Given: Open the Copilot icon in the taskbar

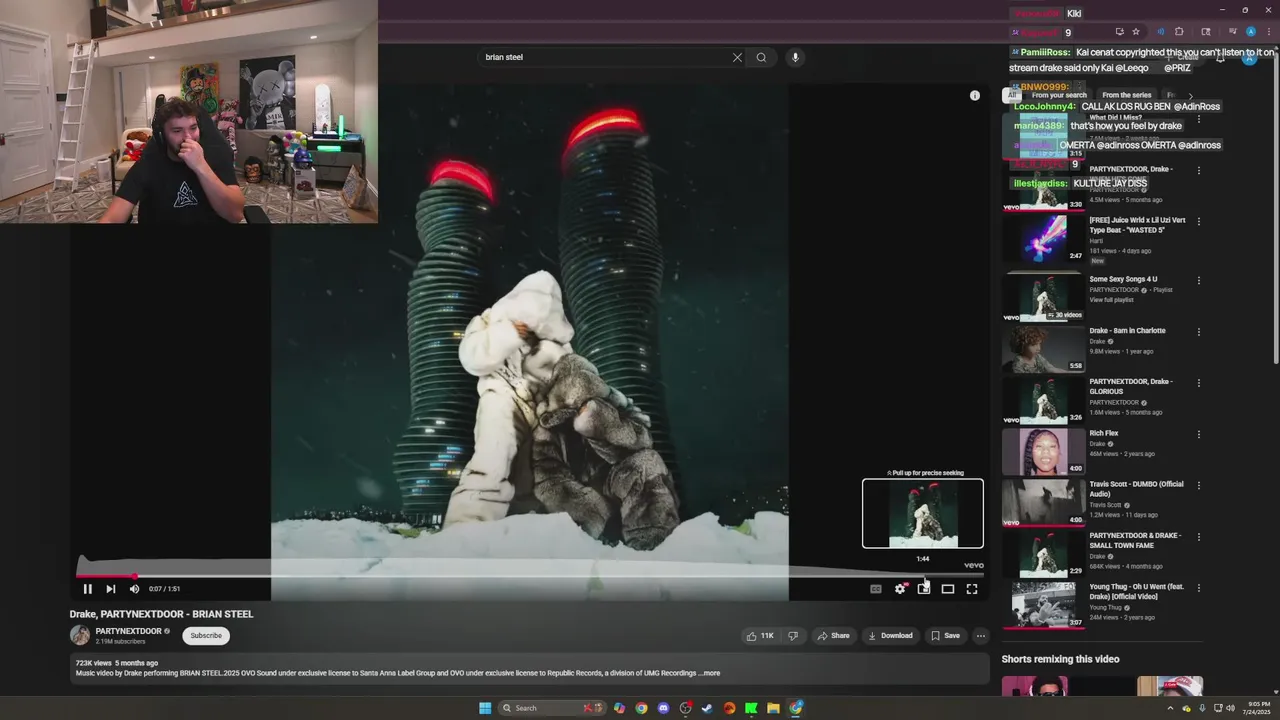Looking at the screenshot, I should pyautogui.click(x=619, y=708).
